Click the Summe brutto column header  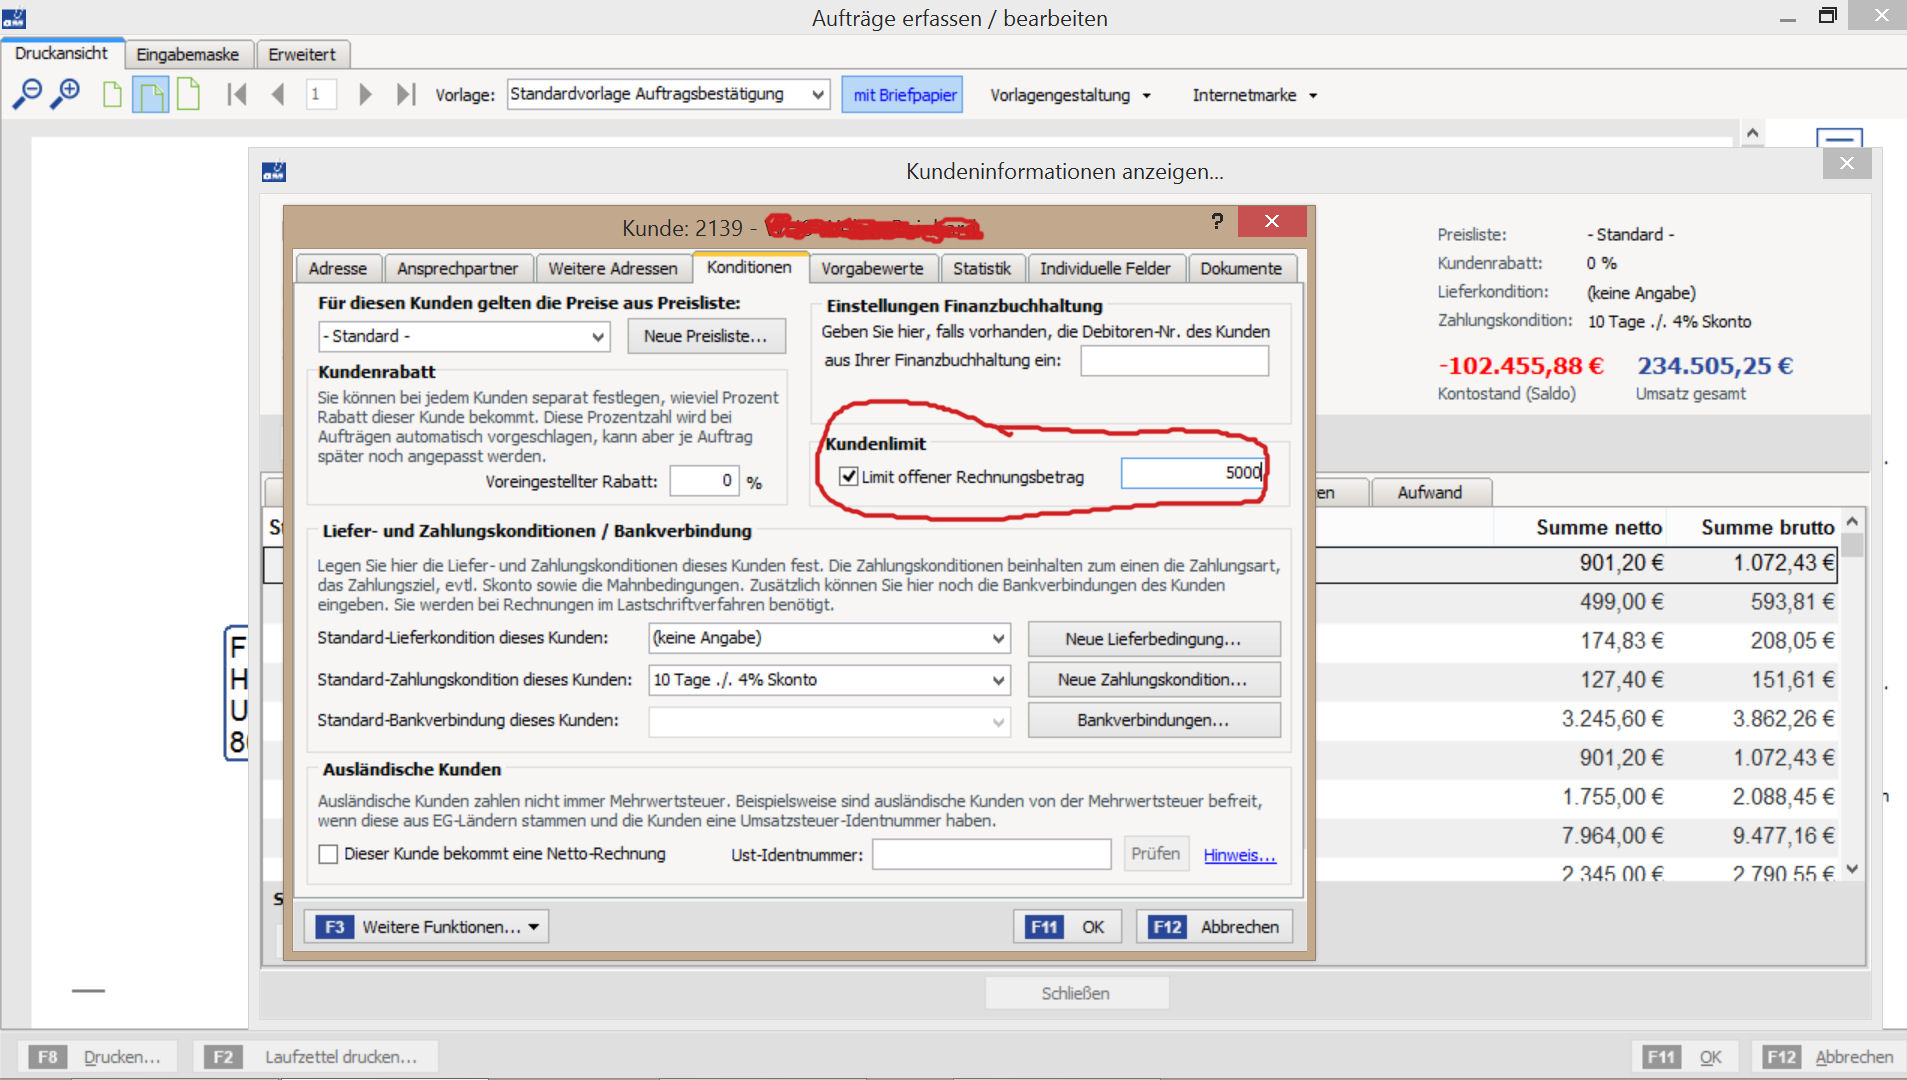(x=1767, y=528)
